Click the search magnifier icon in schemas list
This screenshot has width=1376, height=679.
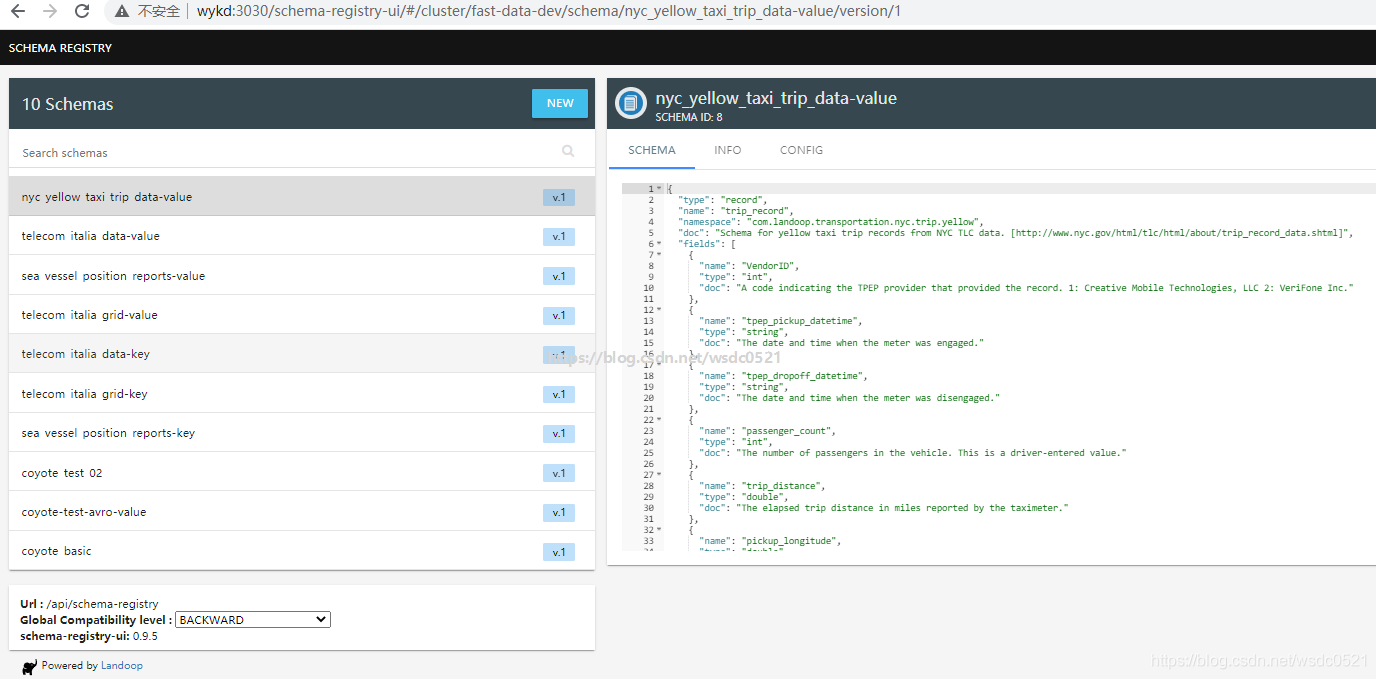coord(568,152)
